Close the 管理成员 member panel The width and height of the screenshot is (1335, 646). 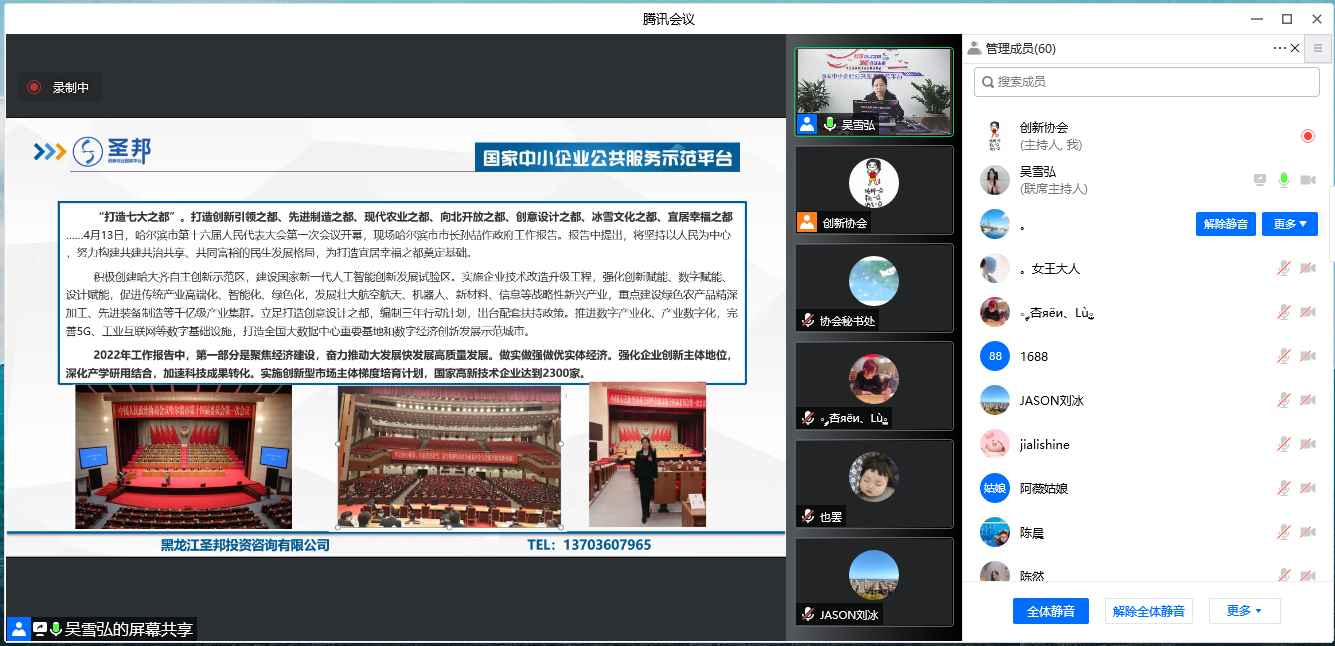tap(1296, 48)
